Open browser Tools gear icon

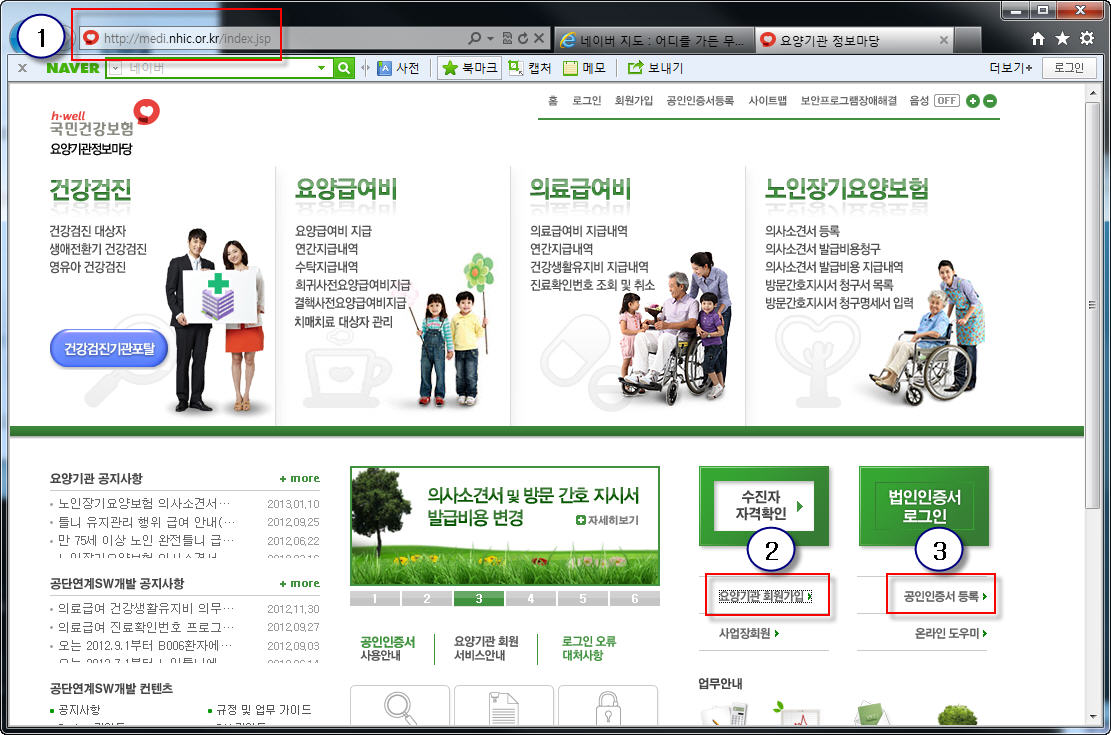tap(1087, 38)
